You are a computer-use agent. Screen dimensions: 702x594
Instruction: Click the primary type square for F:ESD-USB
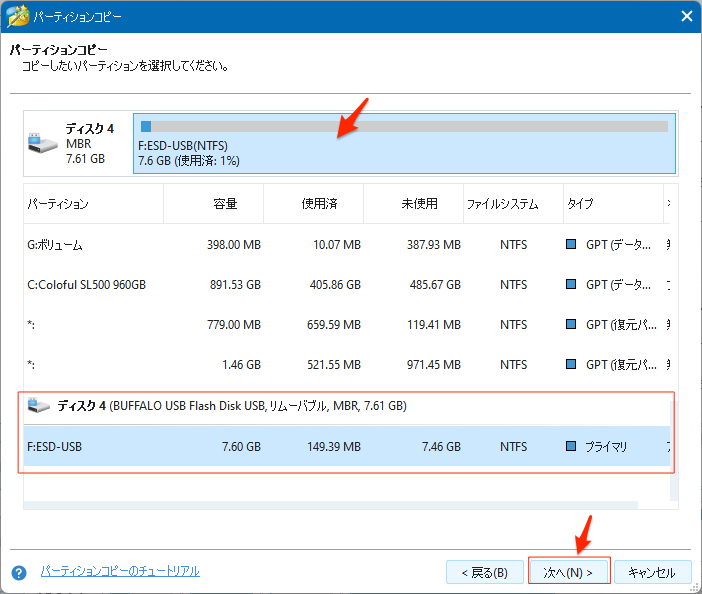point(571,447)
